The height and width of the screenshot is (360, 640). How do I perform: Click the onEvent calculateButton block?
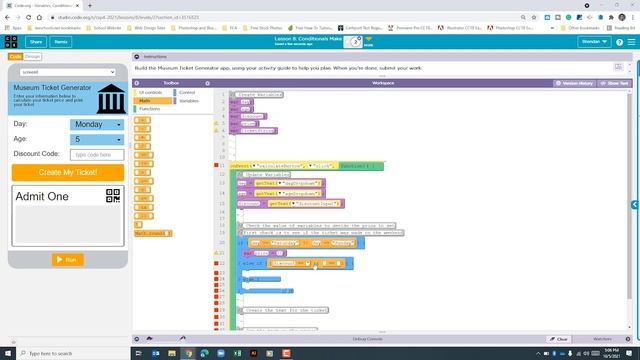pyautogui.click(x=307, y=166)
